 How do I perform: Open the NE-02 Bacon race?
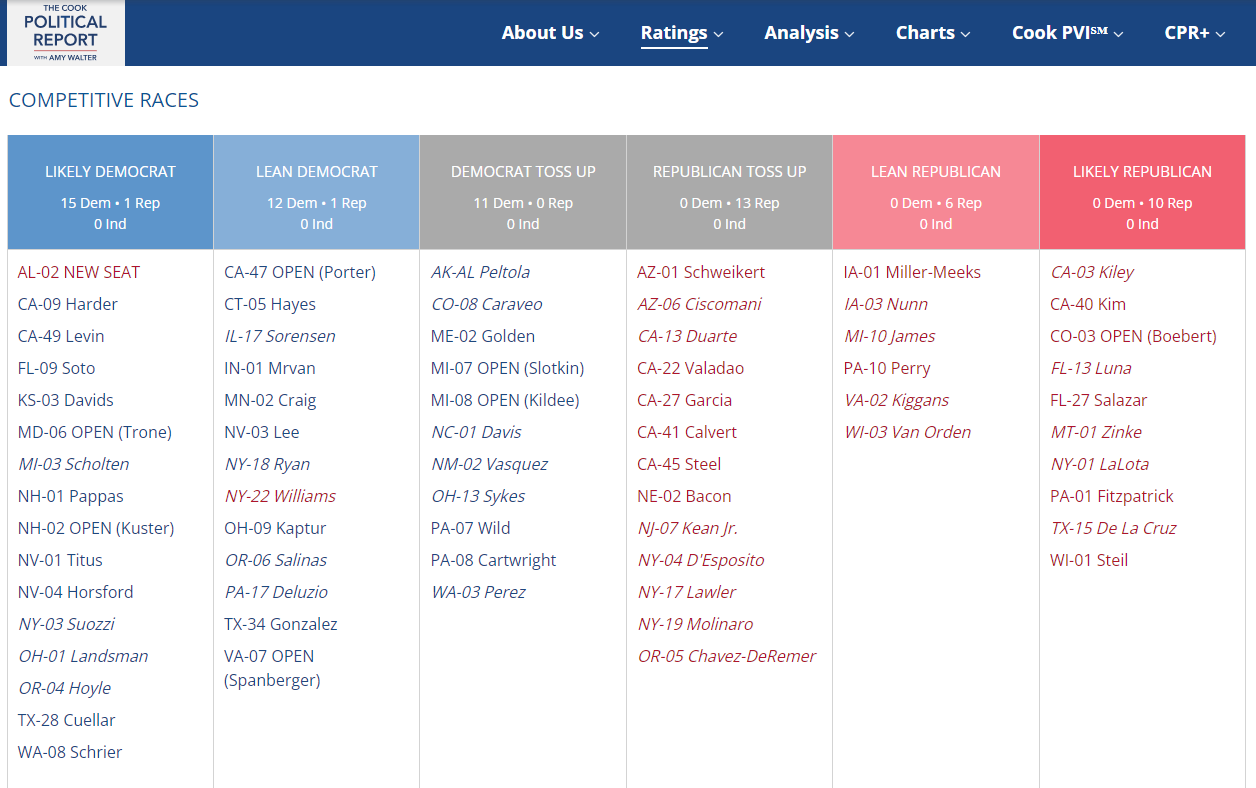tap(684, 496)
